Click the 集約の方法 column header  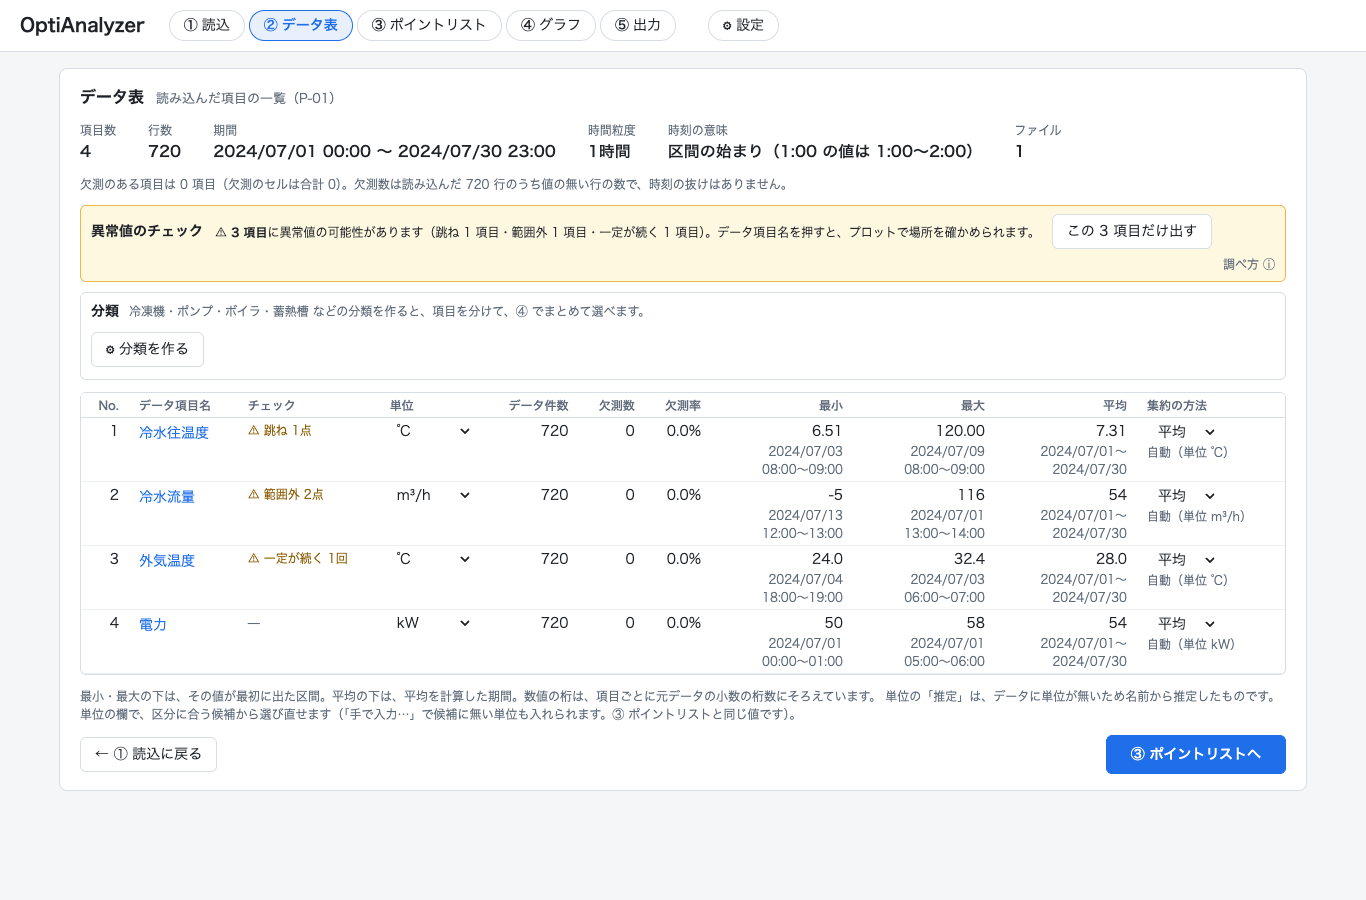click(1177, 406)
